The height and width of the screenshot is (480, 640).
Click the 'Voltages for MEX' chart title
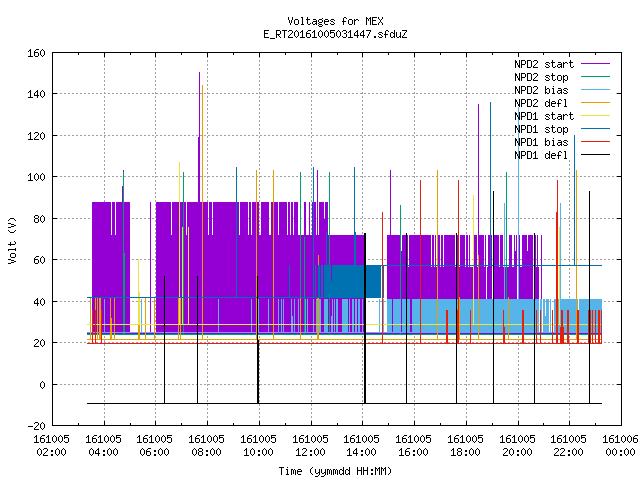[x=335, y=21]
